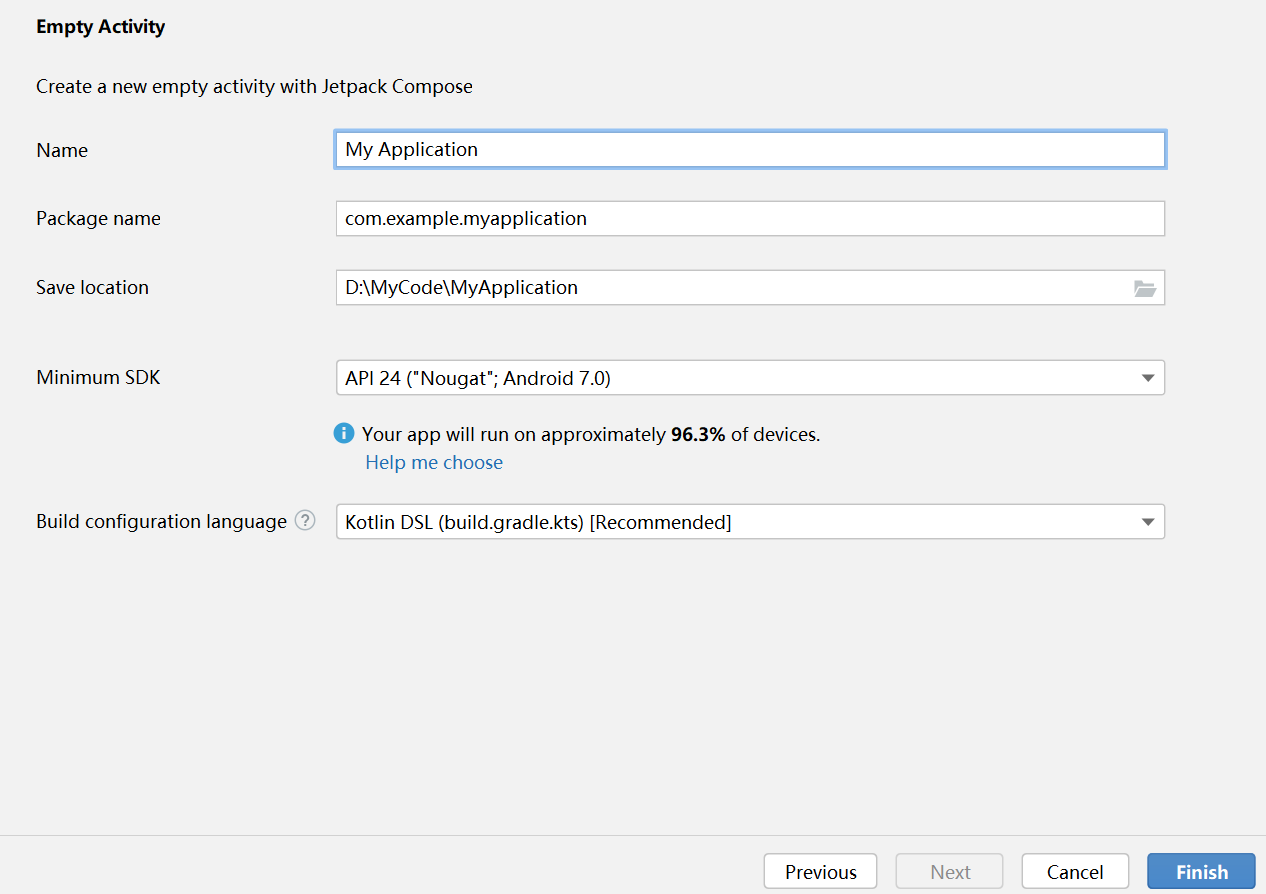
Task: Open the Help me choose link
Action: coord(434,462)
